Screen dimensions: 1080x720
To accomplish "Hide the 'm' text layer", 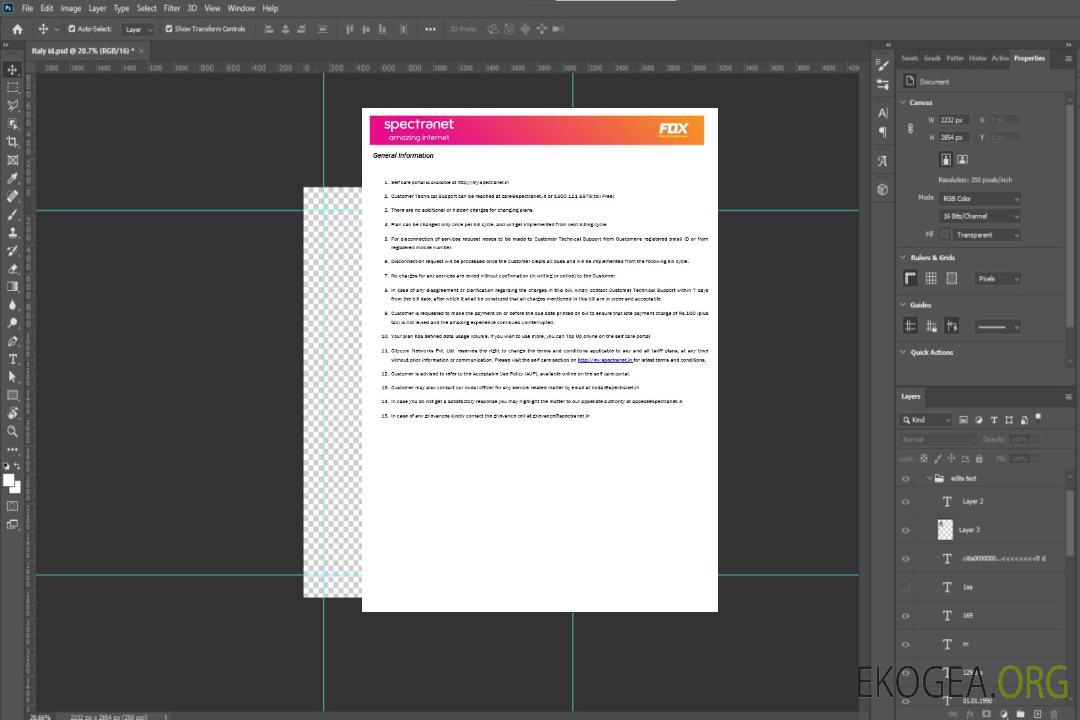I will point(906,645).
